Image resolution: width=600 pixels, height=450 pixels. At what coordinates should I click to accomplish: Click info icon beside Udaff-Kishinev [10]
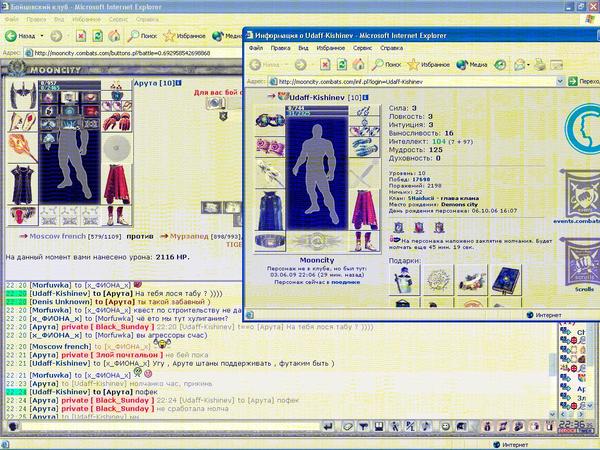point(365,98)
